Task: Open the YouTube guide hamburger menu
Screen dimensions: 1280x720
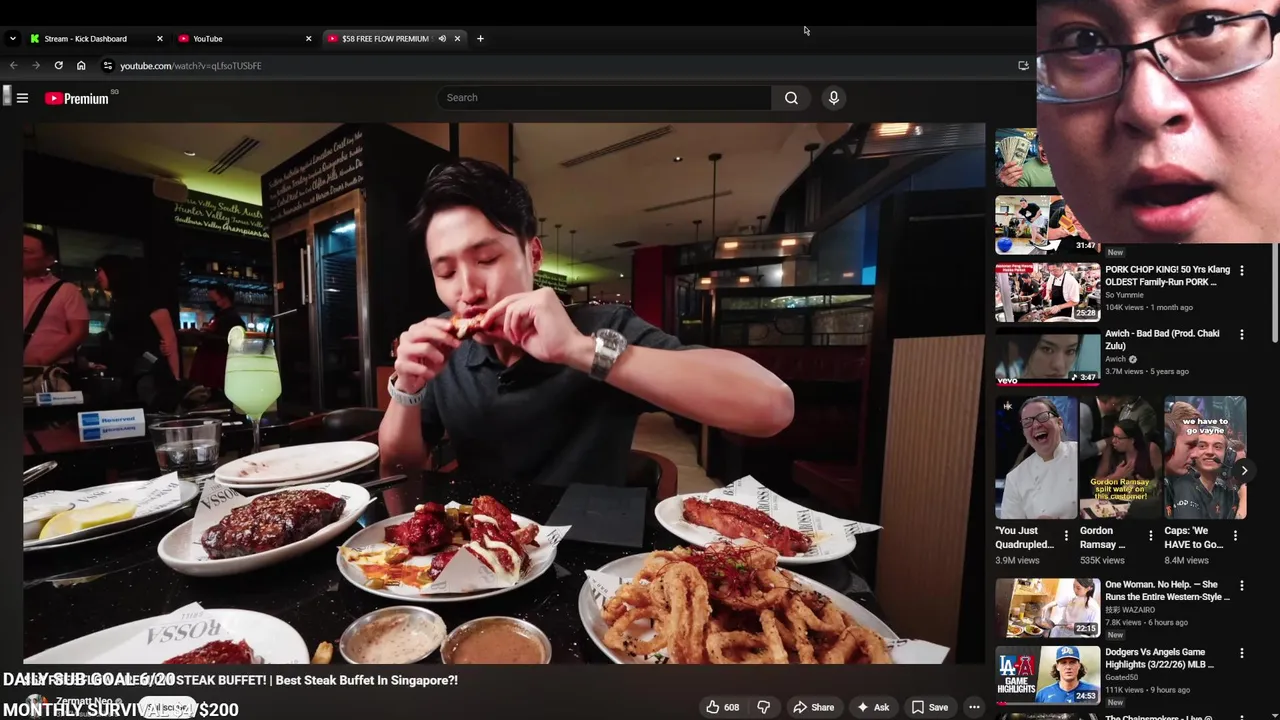Action: tap(22, 98)
